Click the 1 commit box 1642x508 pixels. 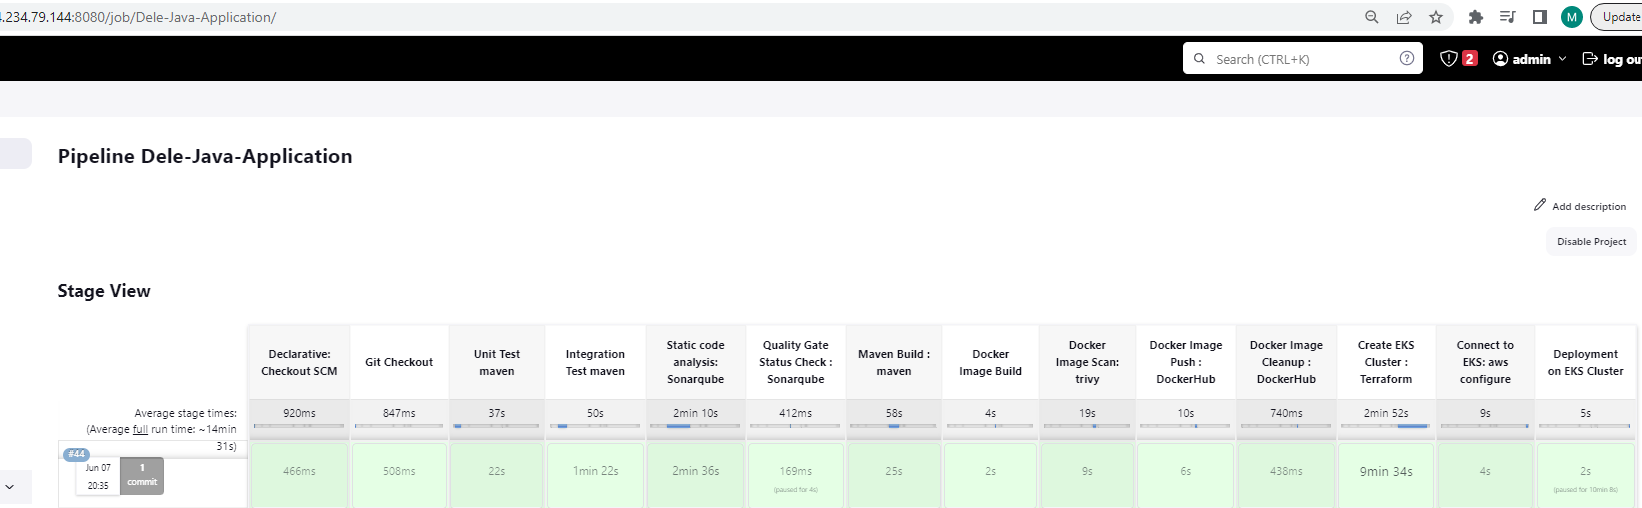click(x=142, y=475)
